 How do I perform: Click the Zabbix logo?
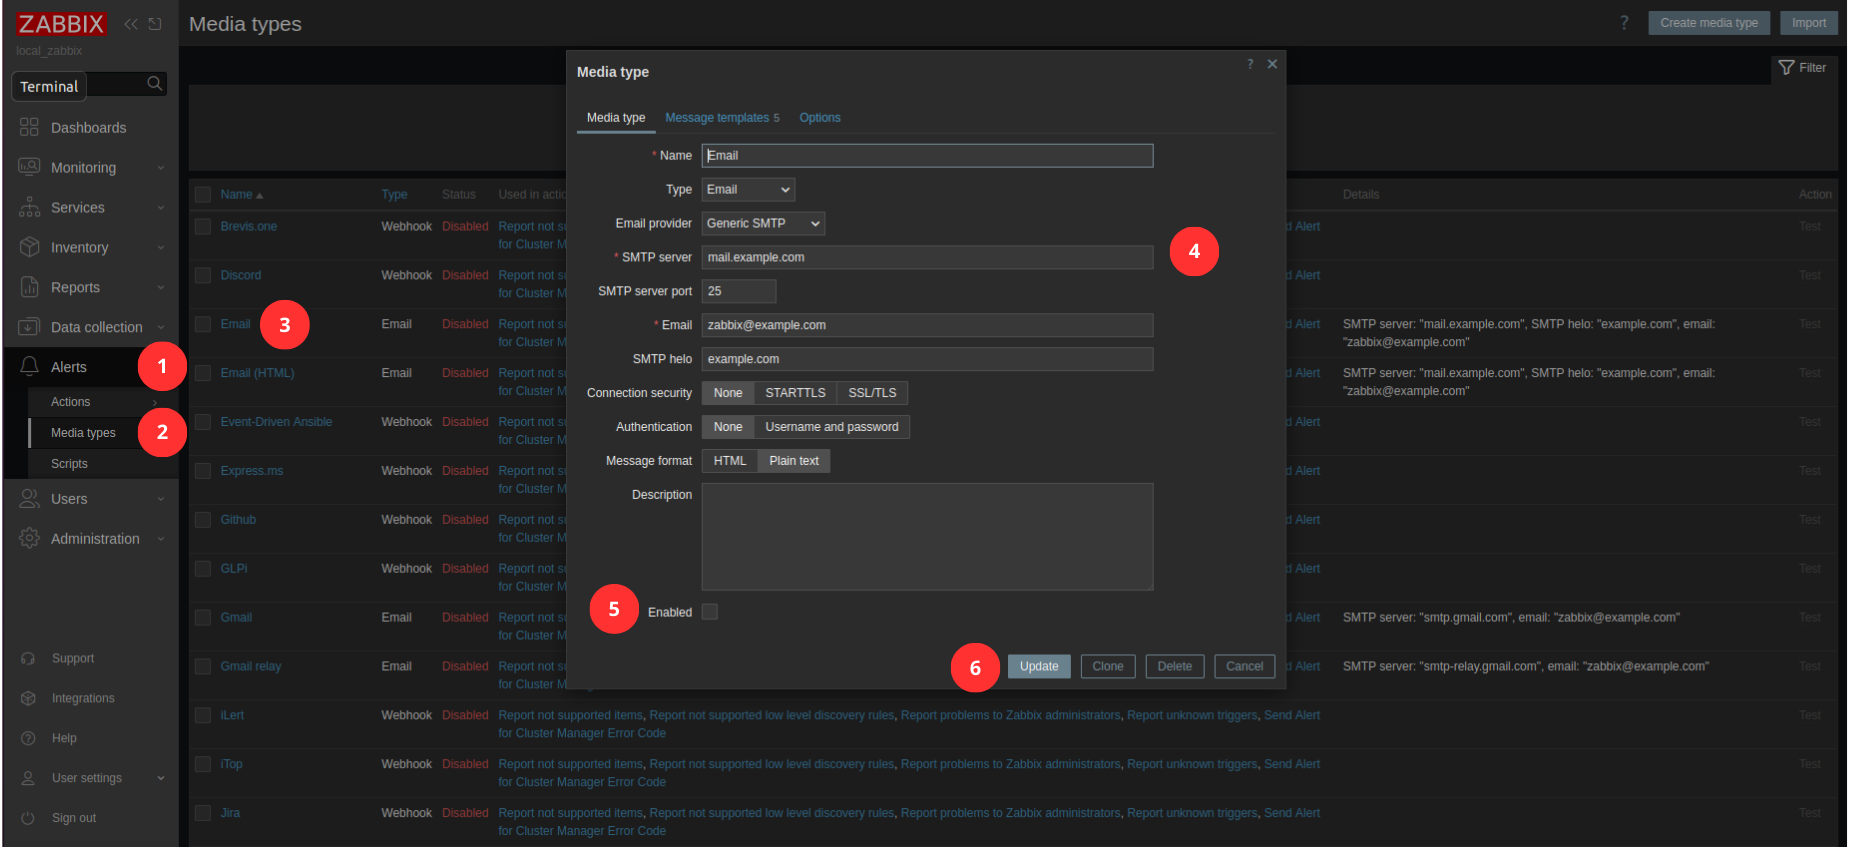(x=61, y=24)
